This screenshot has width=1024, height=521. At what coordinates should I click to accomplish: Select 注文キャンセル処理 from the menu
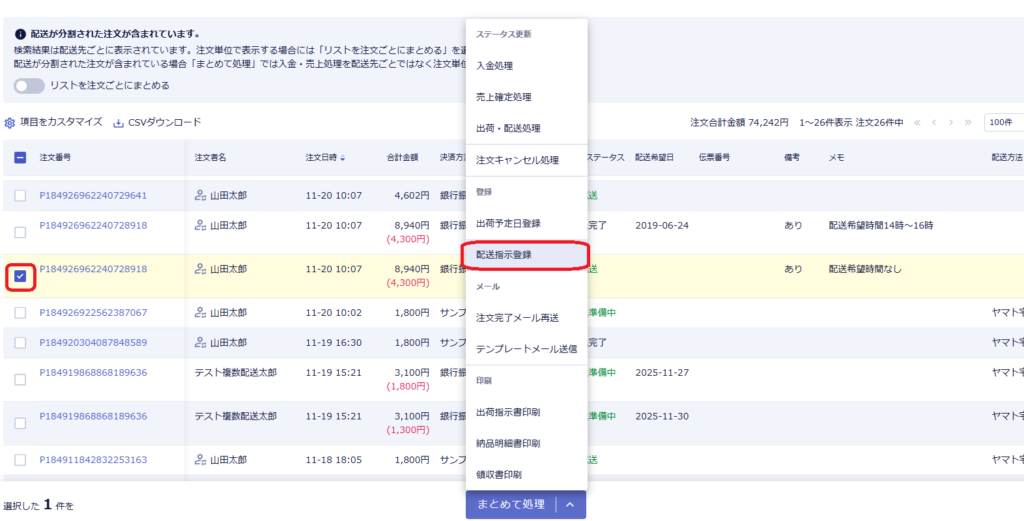pyautogui.click(x=517, y=160)
